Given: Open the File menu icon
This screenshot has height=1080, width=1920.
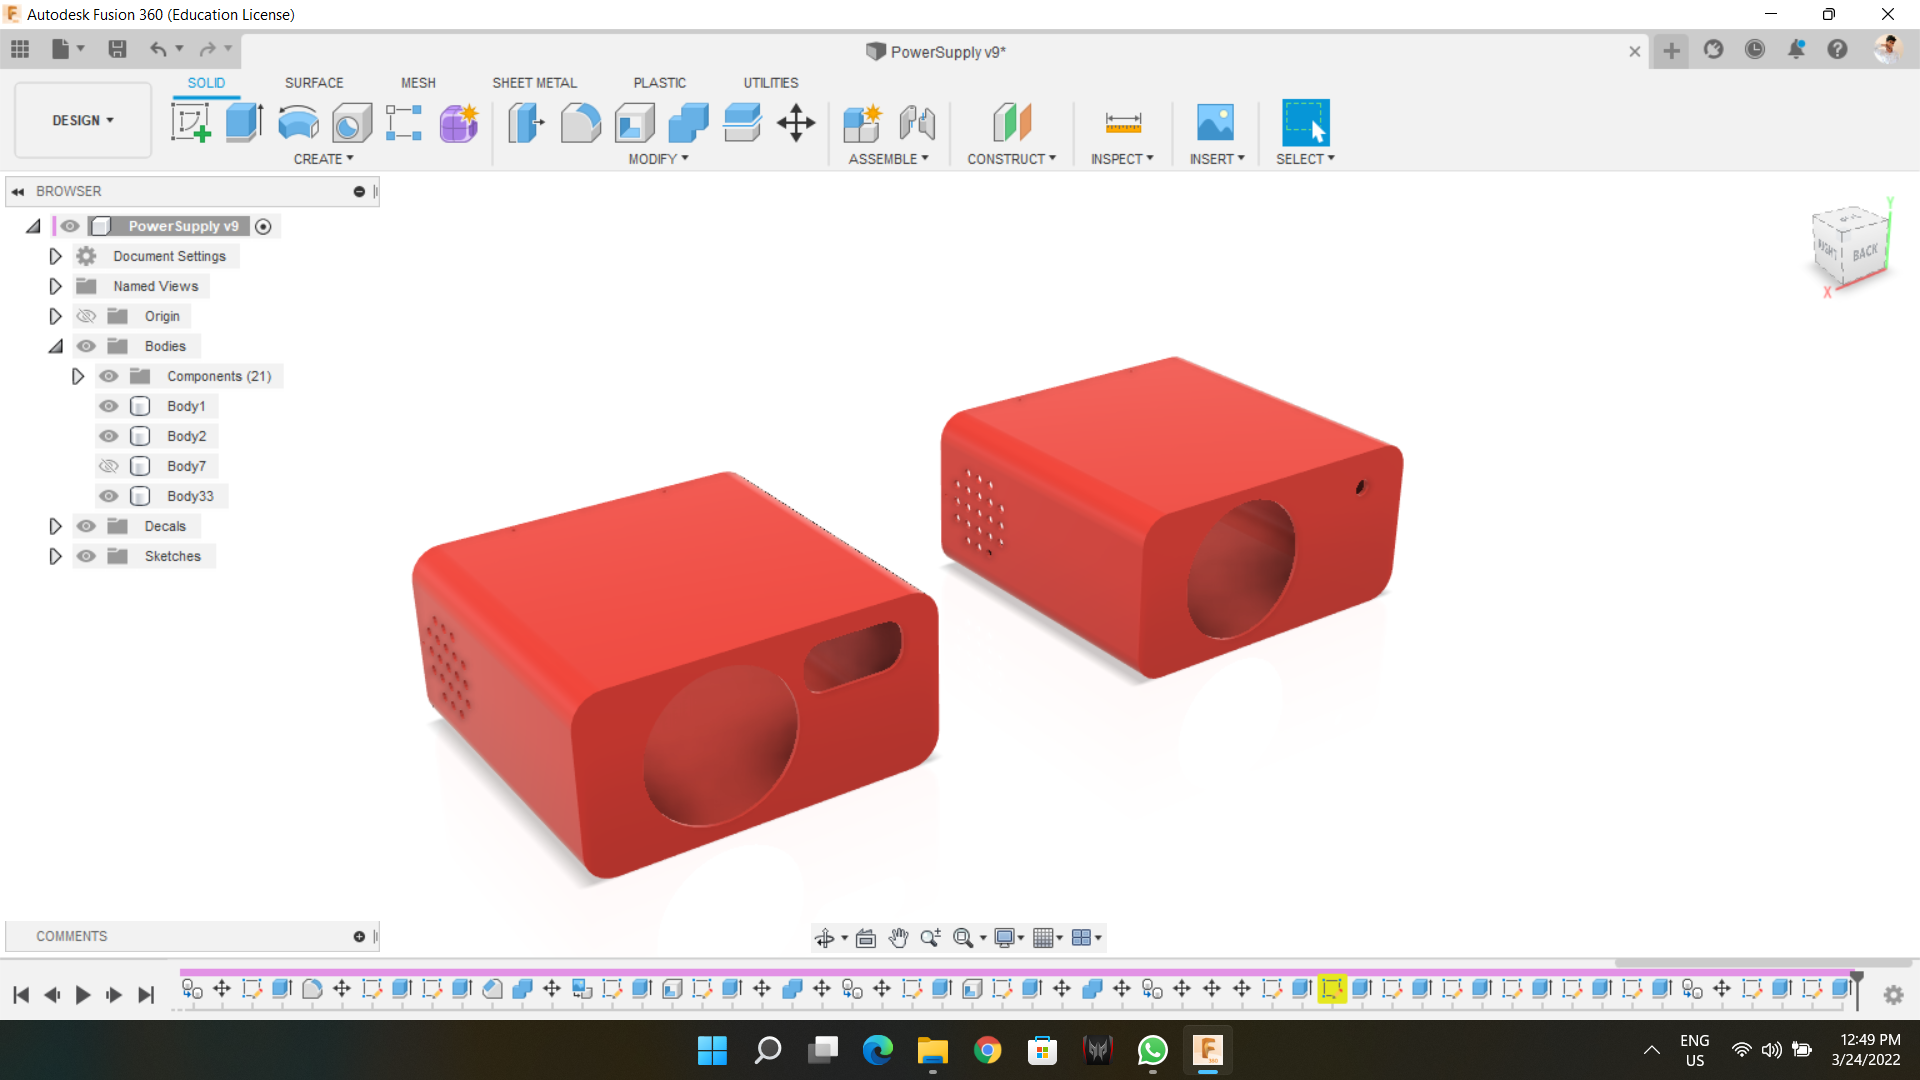Looking at the screenshot, I should [60, 48].
